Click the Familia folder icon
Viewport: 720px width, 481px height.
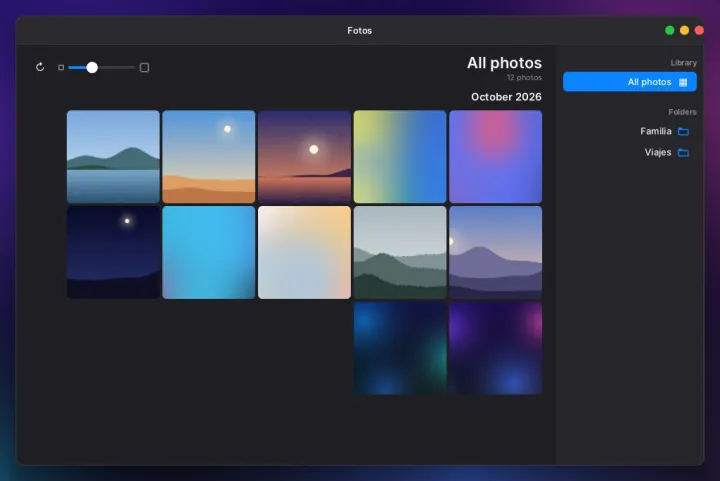[683, 132]
